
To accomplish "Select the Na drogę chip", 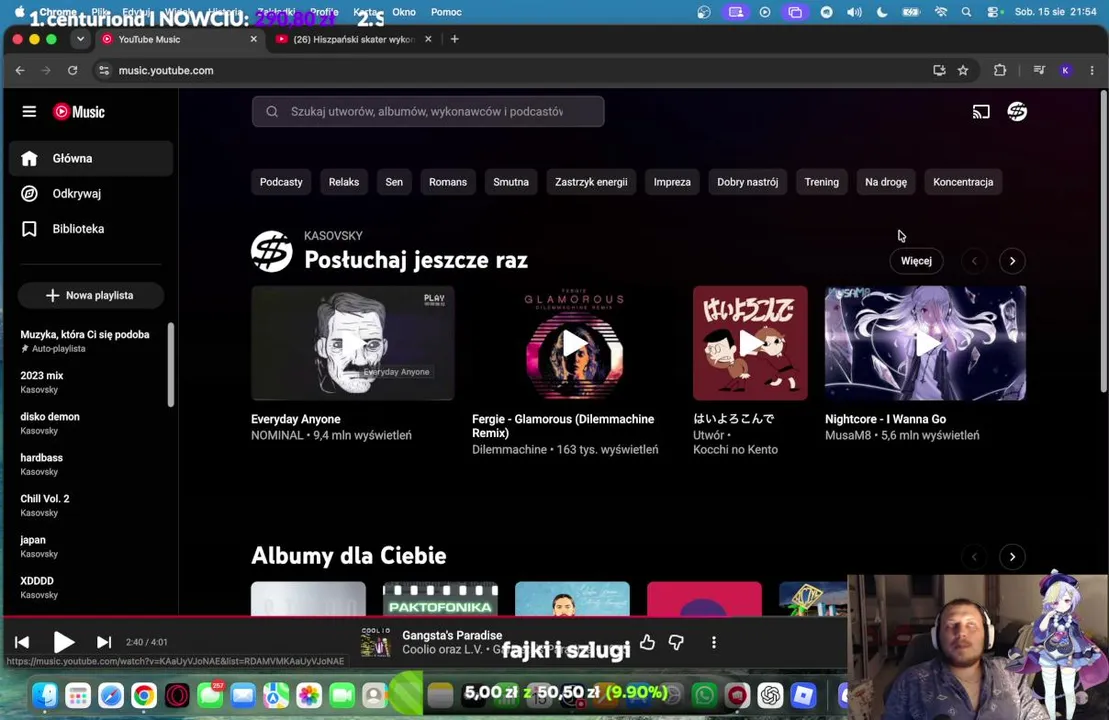I will coord(886,182).
